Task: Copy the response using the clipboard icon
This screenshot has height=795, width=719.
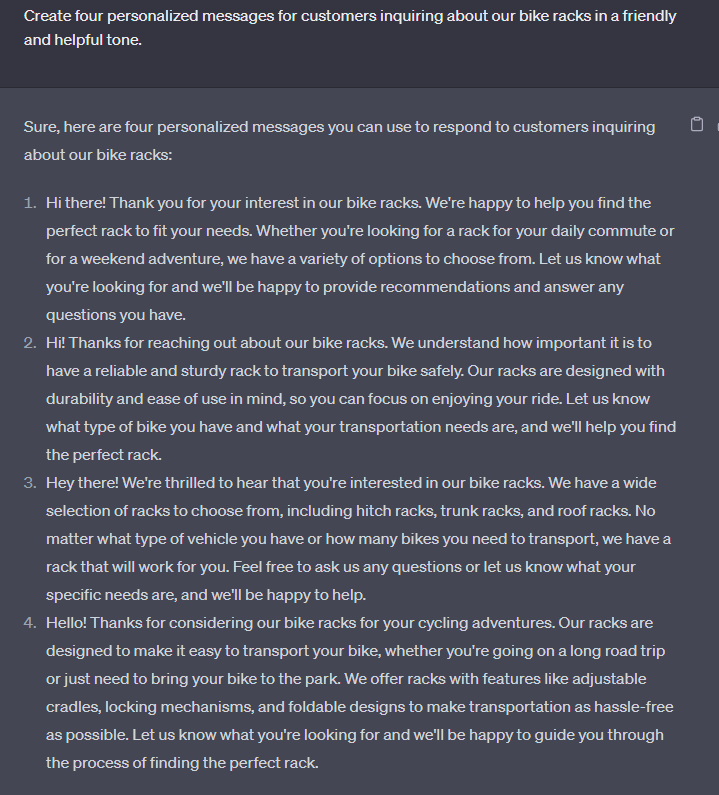Action: 697,125
